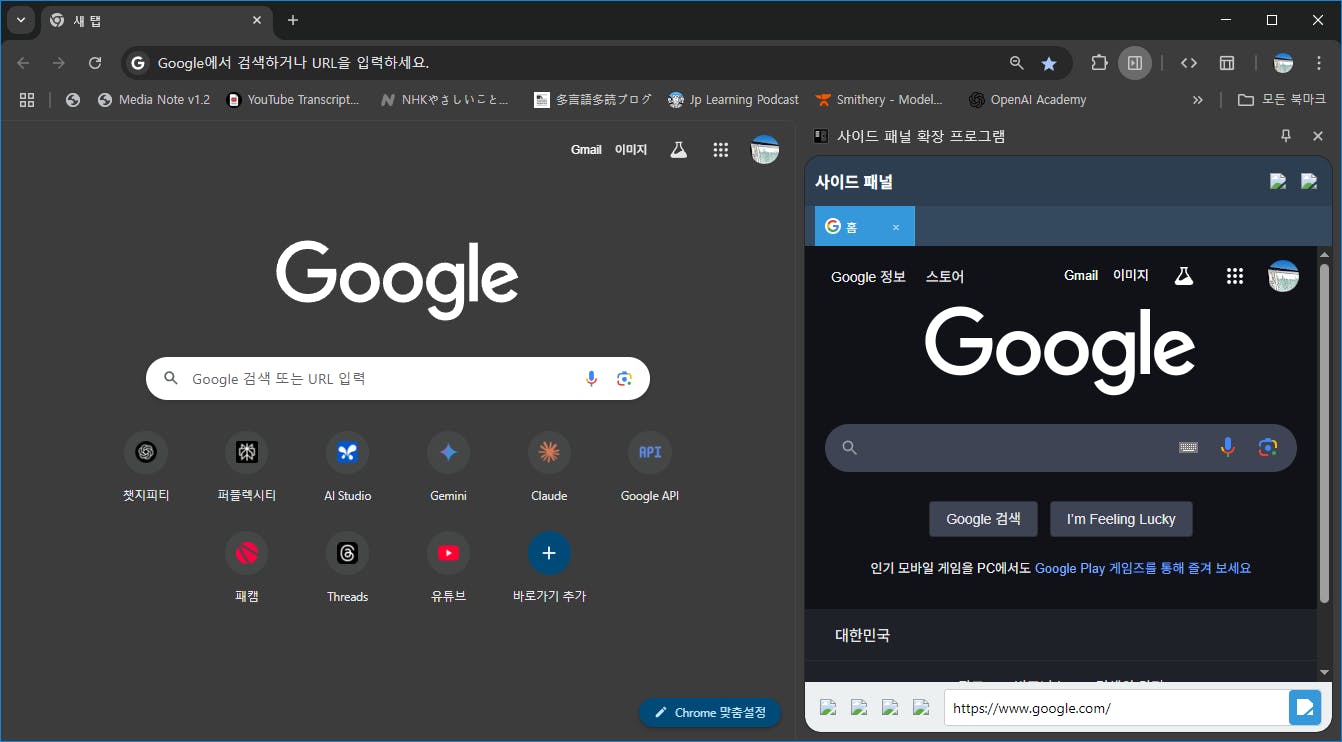This screenshot has width=1342, height=742.
Task: Pin the 사이드 패널 확장 프로그램 panel
Action: pos(1286,136)
